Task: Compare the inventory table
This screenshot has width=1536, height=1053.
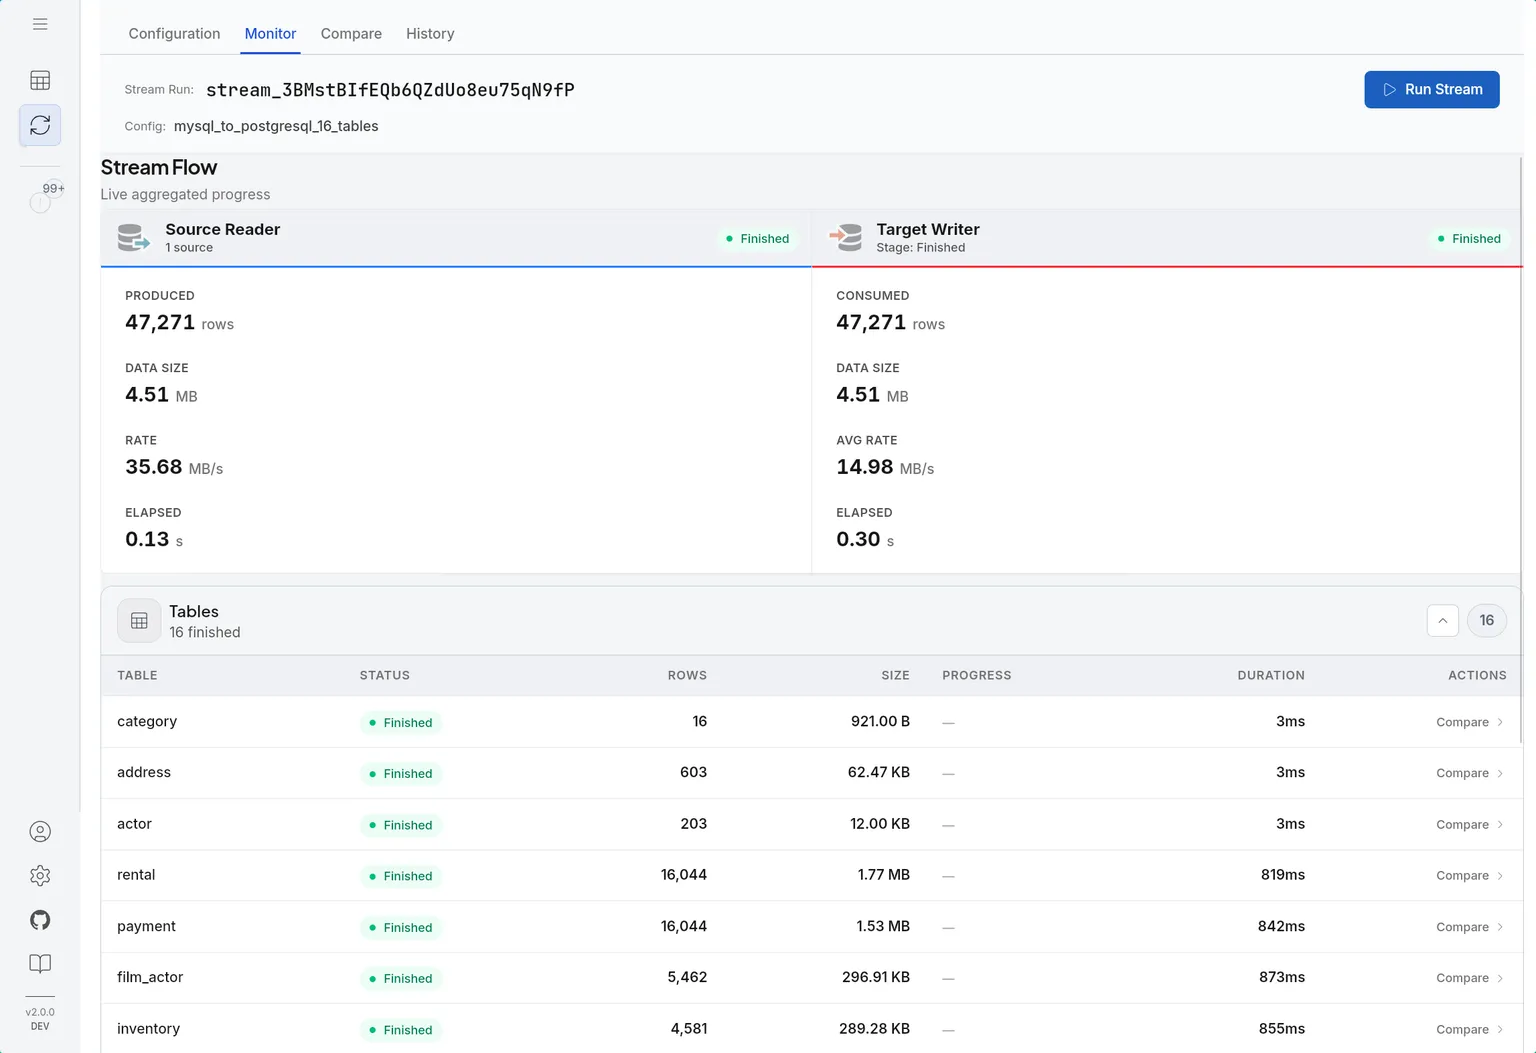Action: 1469,1030
